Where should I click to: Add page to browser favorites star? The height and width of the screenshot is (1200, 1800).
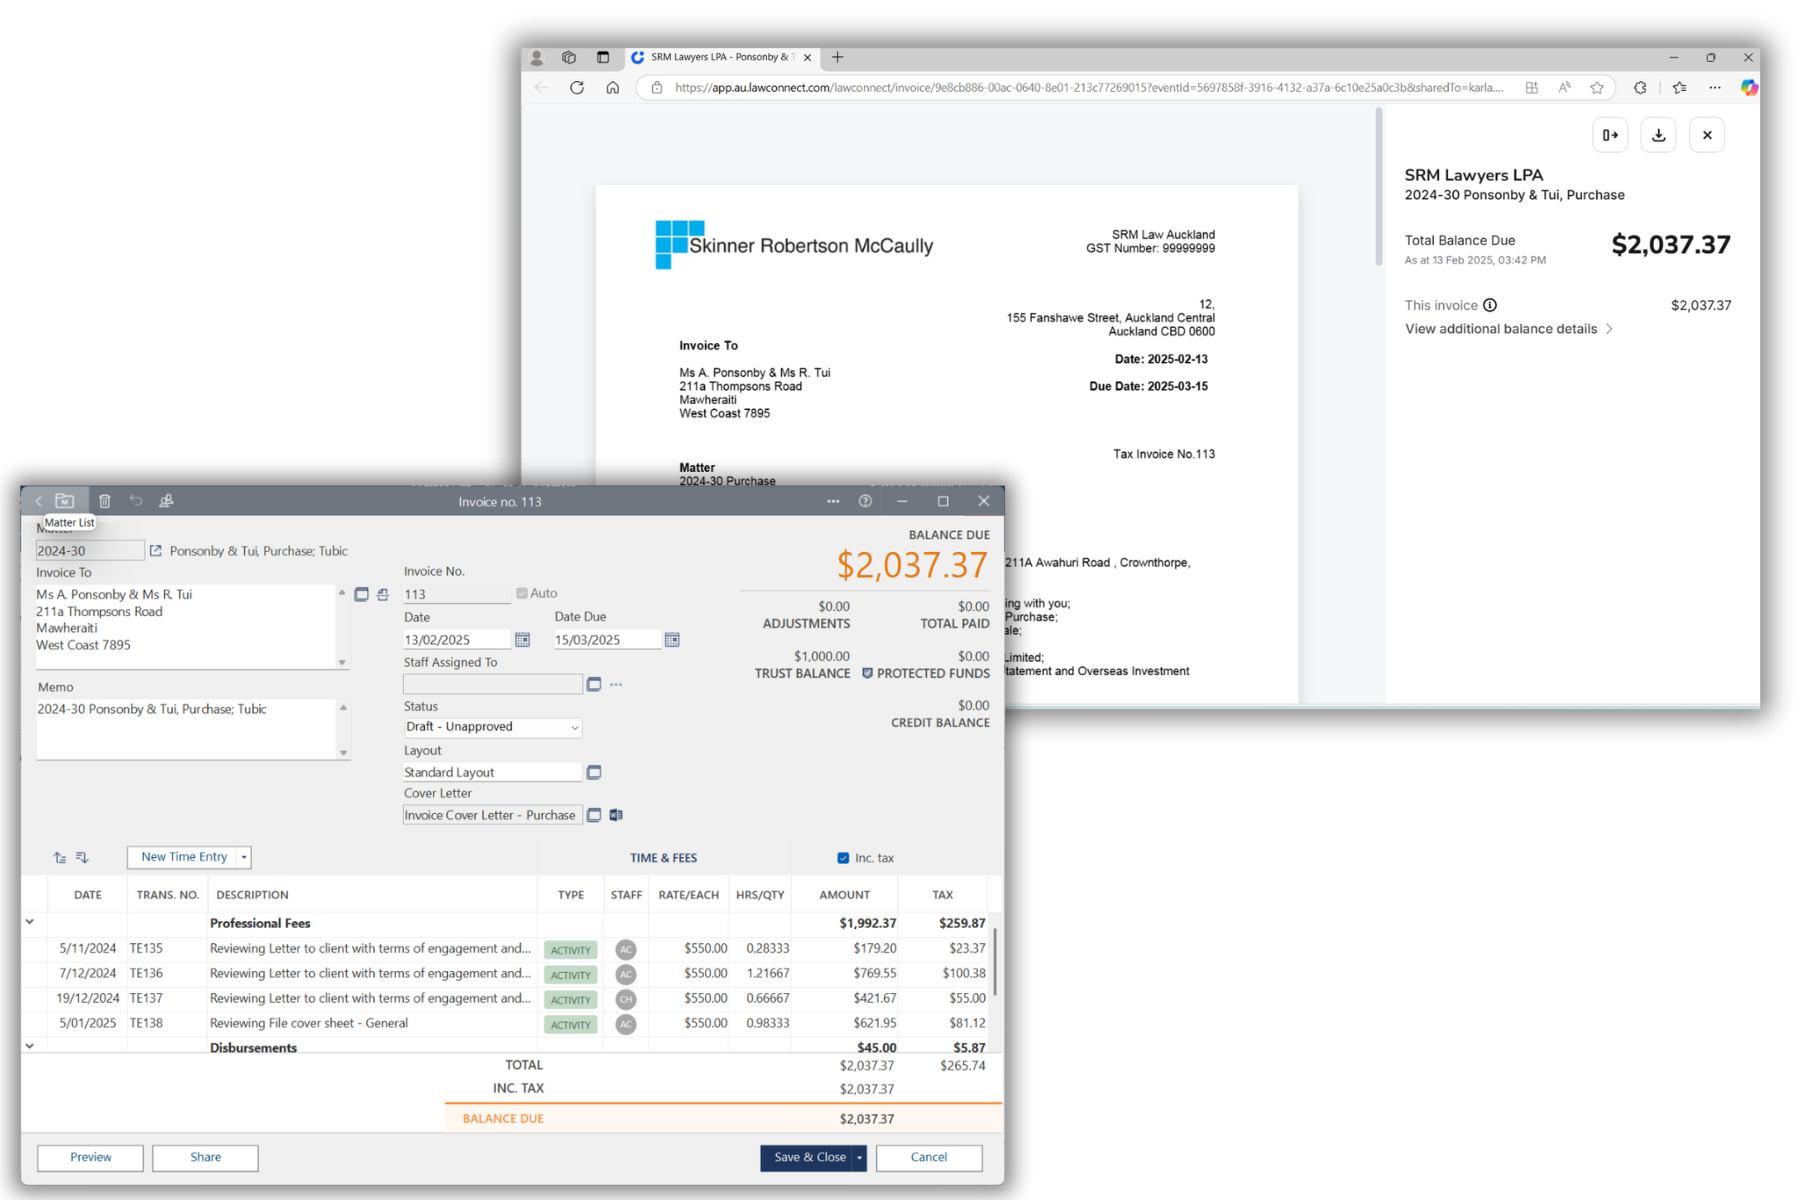[x=1597, y=88]
